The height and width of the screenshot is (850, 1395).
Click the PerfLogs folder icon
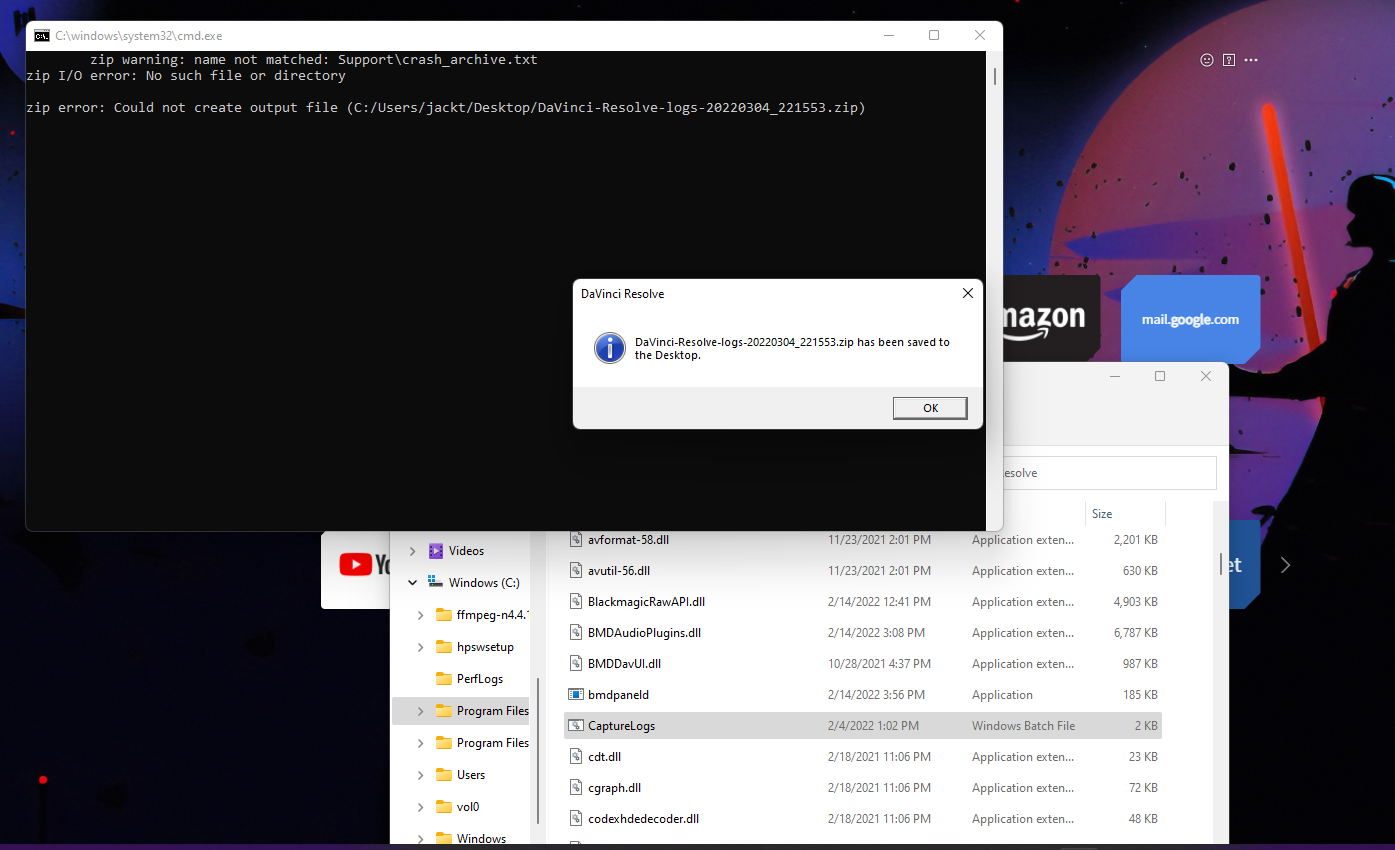click(x=444, y=679)
